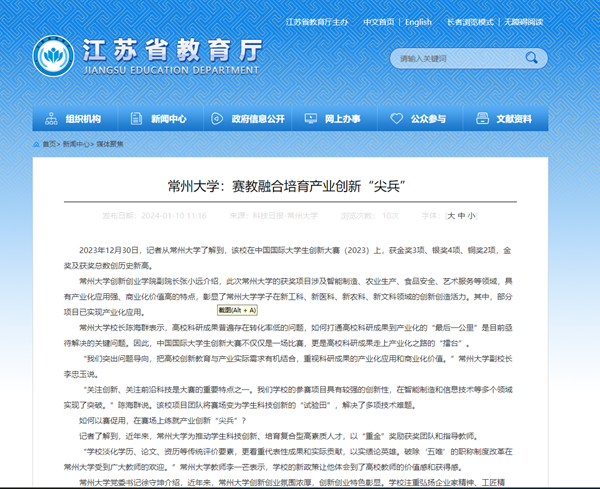Open the 政府信息公开 menu
600x489 pixels.
[x=248, y=119]
